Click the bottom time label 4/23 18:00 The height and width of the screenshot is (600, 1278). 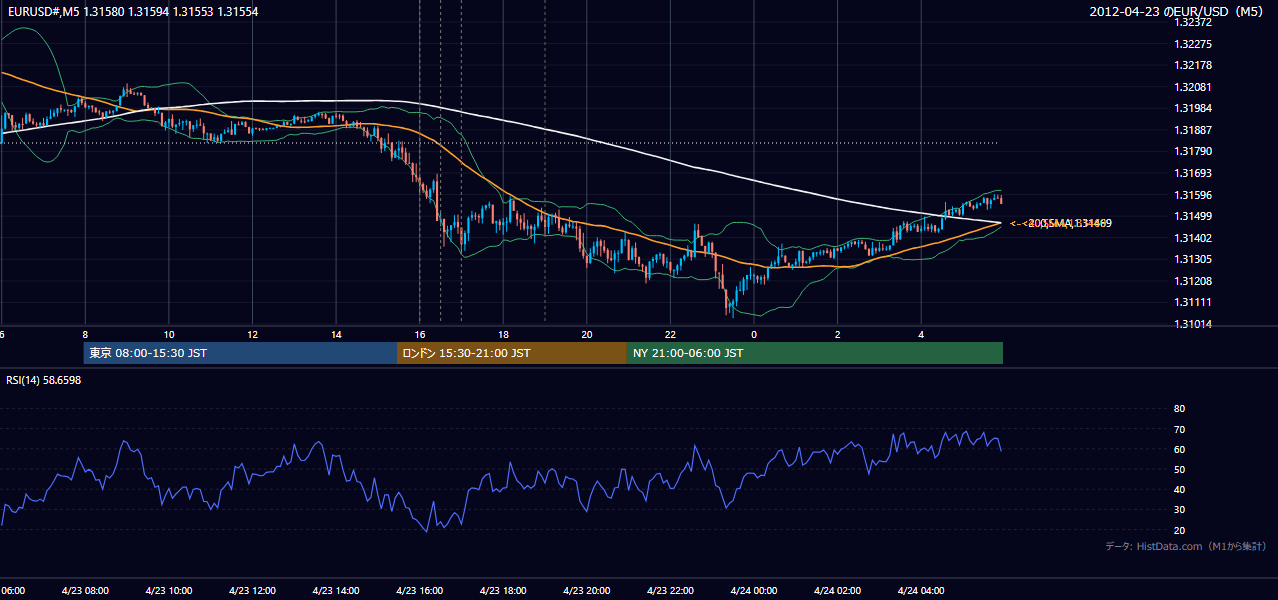point(503,591)
